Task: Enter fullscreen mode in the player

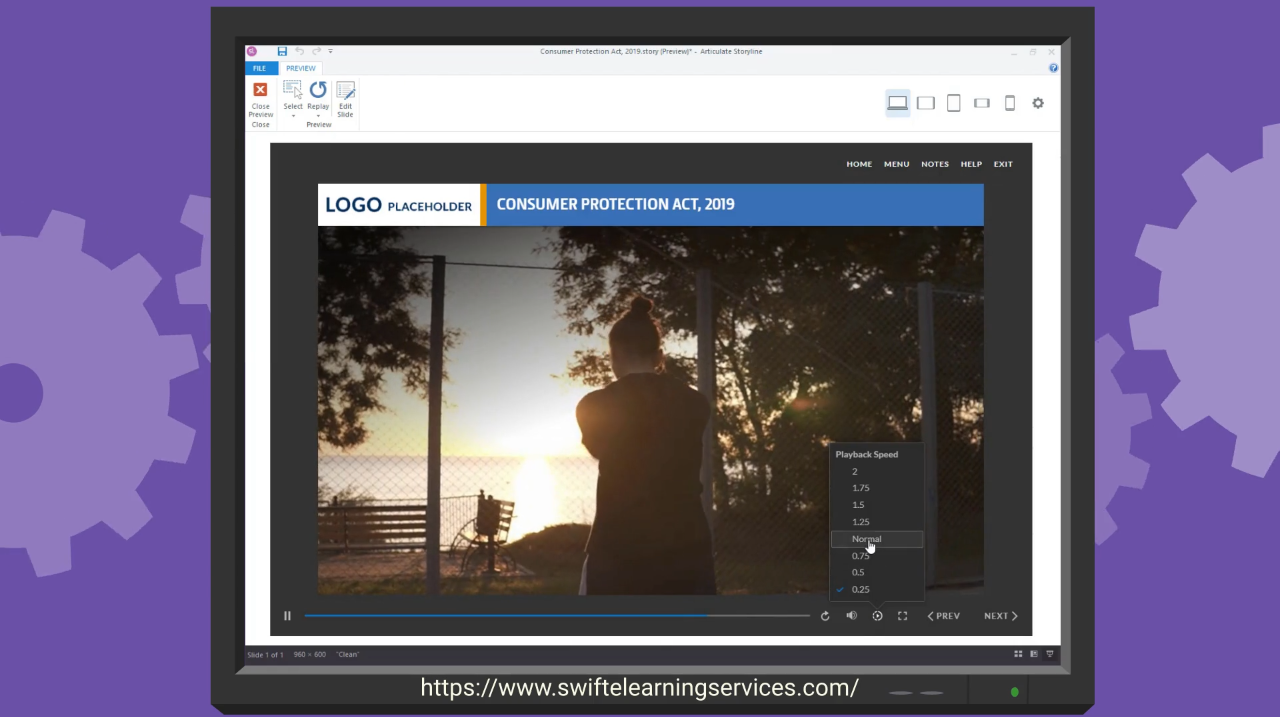Action: click(902, 616)
